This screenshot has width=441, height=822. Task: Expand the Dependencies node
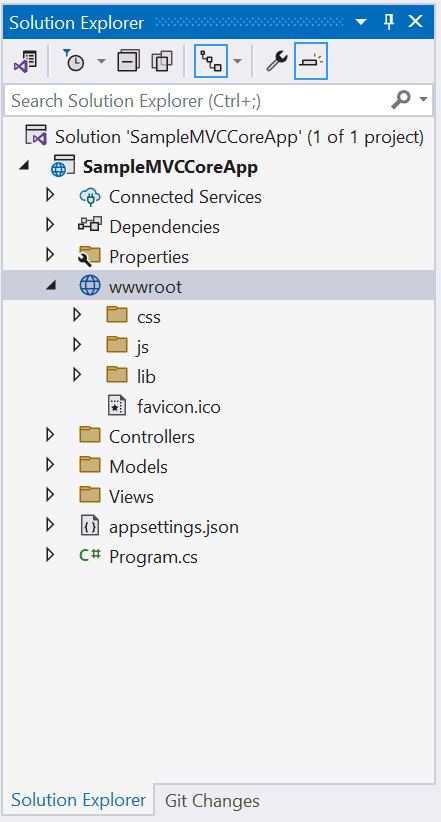(50, 225)
